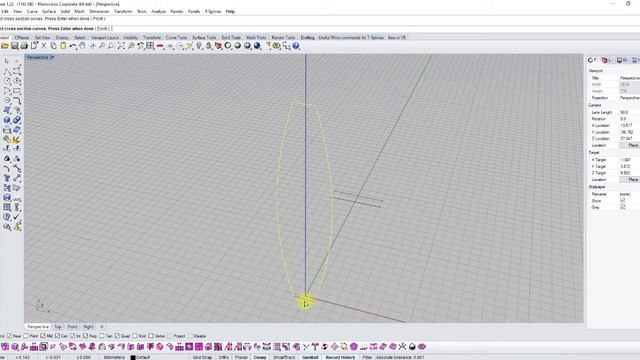640x360 pixels.
Task: Click the Zoom Extents icon
Action: tap(121, 46)
